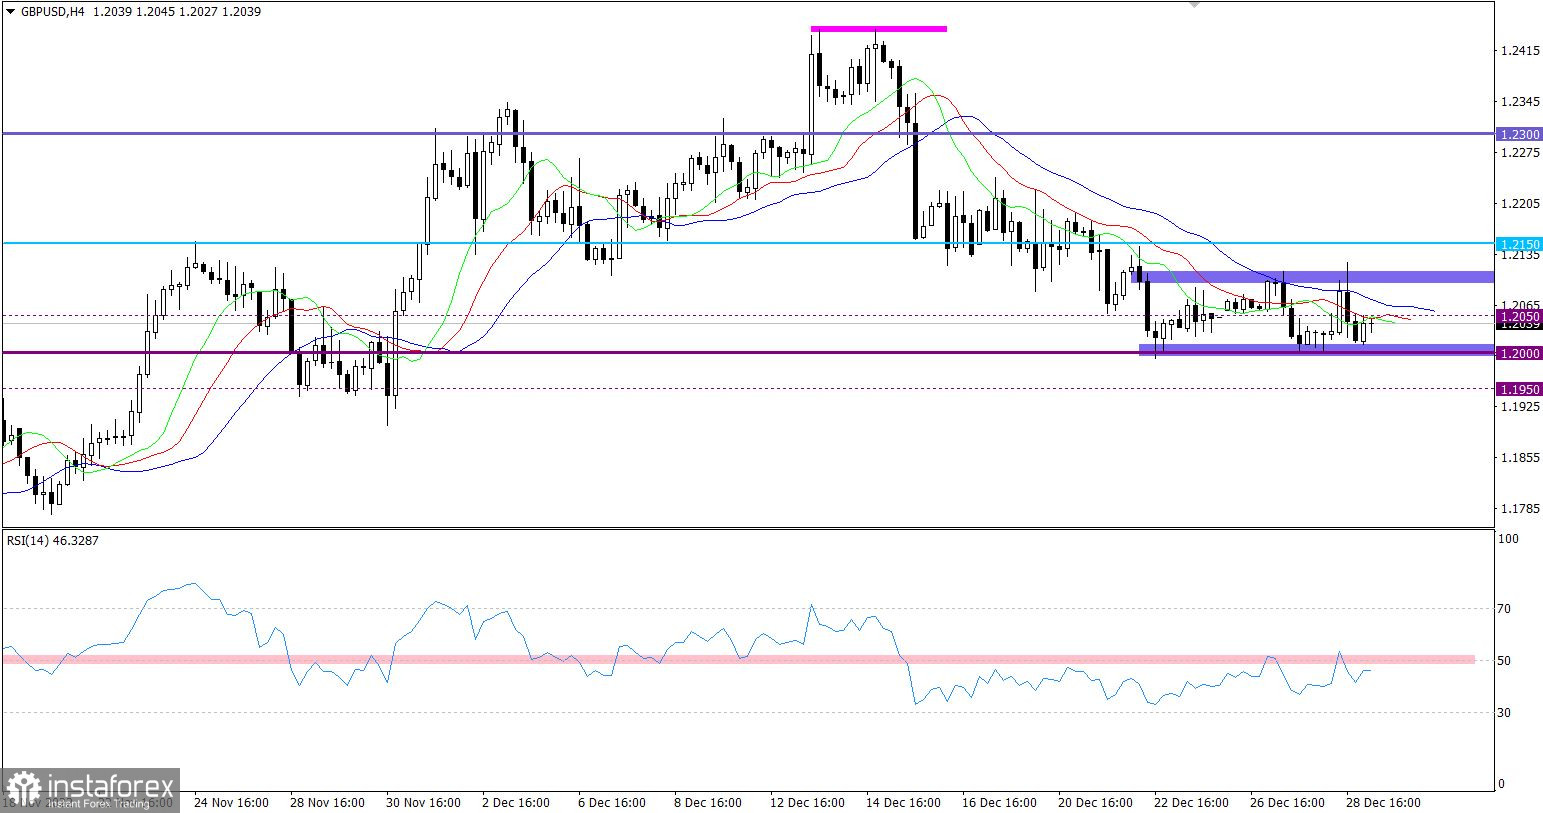Click the 14 Dec 16:00 date label
Screen dimensions: 1543x813
[903, 802]
